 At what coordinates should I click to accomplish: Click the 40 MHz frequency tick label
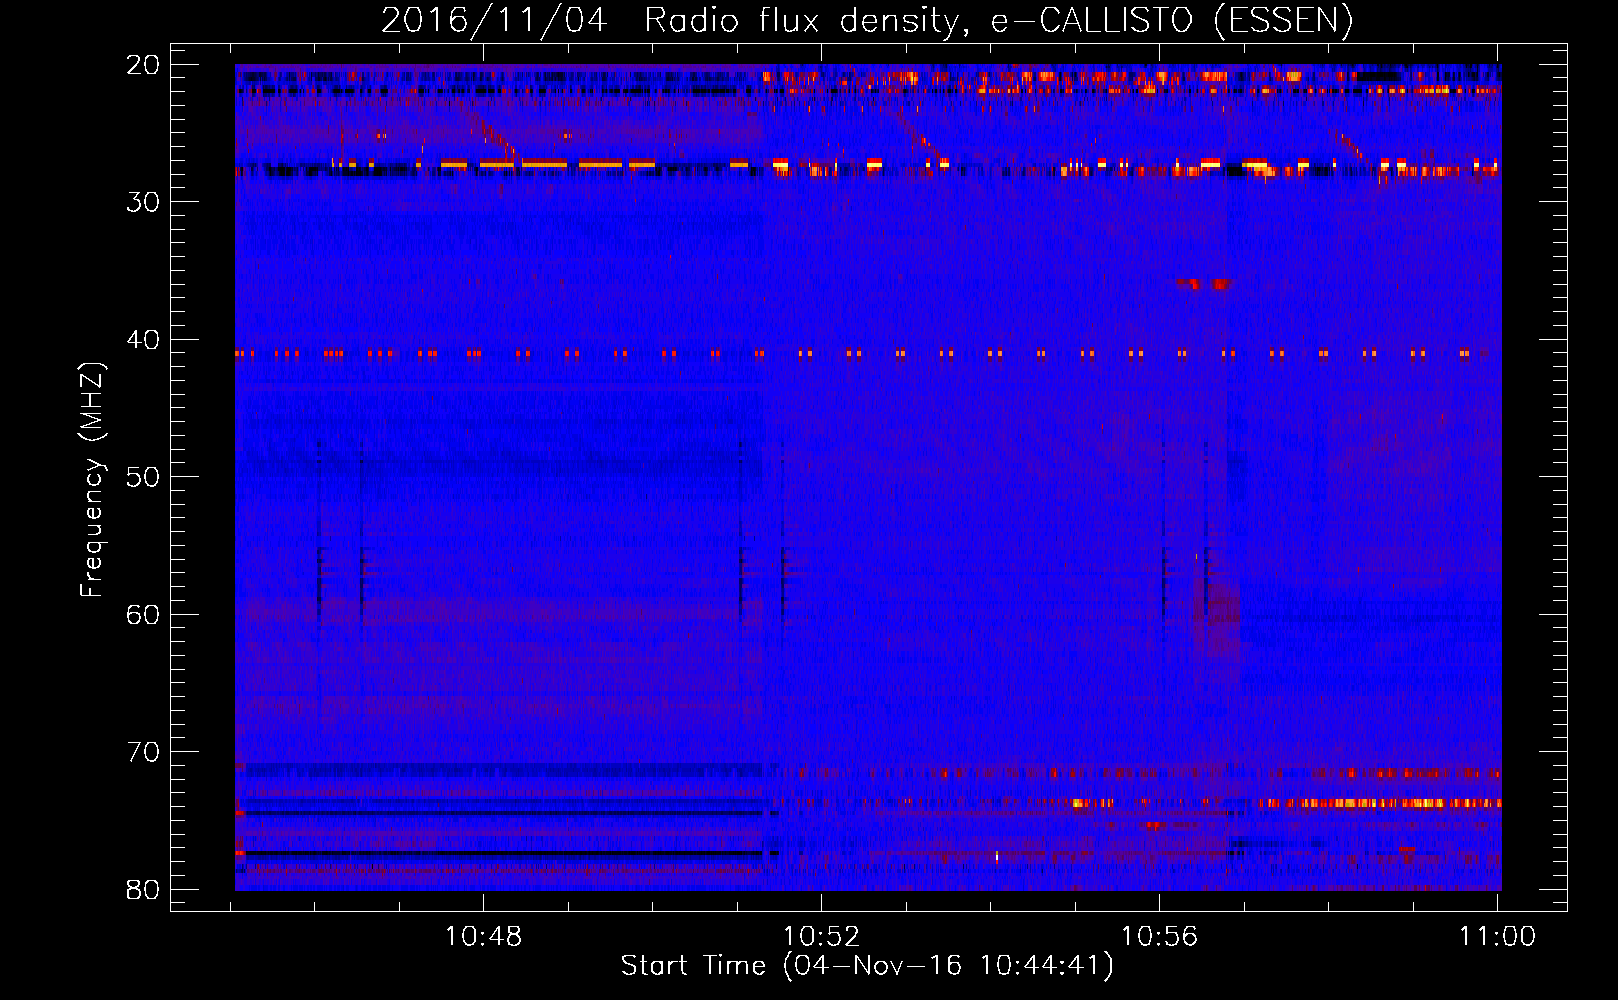tap(143, 340)
